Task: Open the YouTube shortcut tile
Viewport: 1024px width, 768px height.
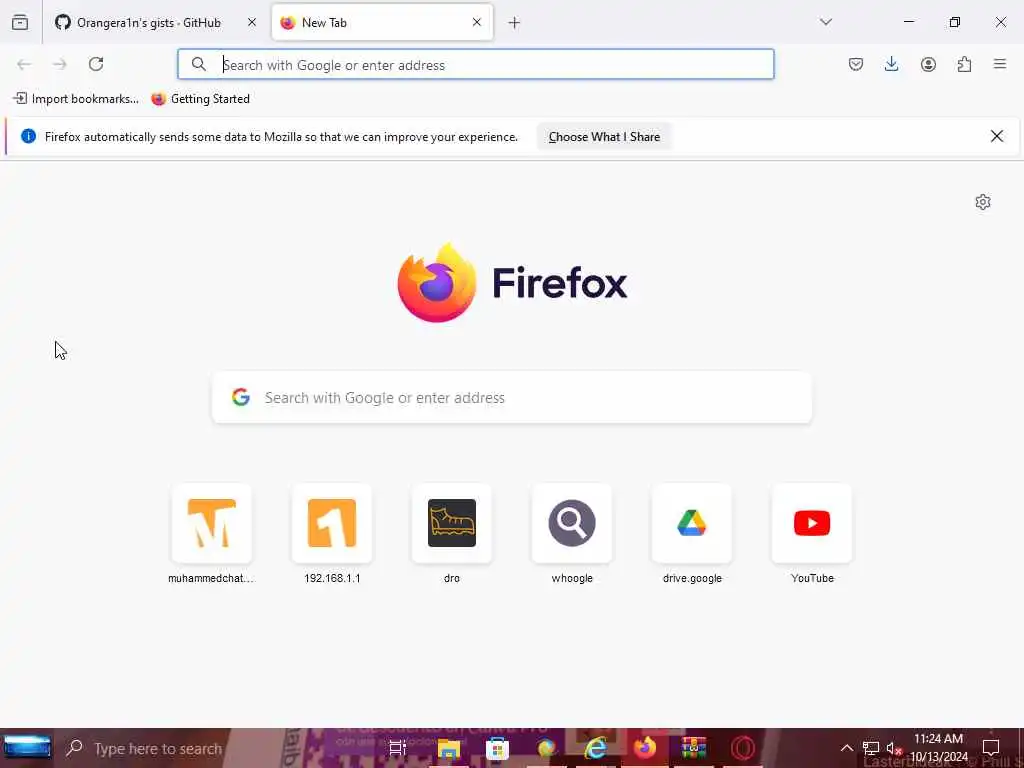Action: tap(812, 523)
